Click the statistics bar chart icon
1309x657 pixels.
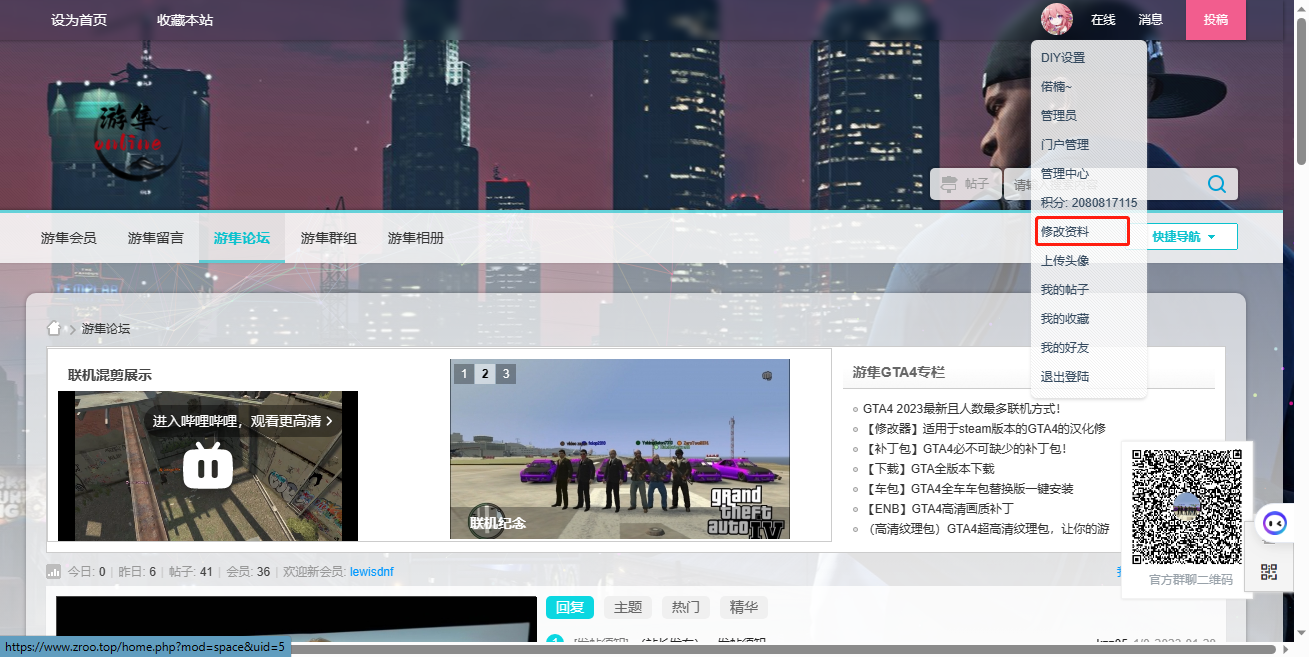click(x=54, y=572)
